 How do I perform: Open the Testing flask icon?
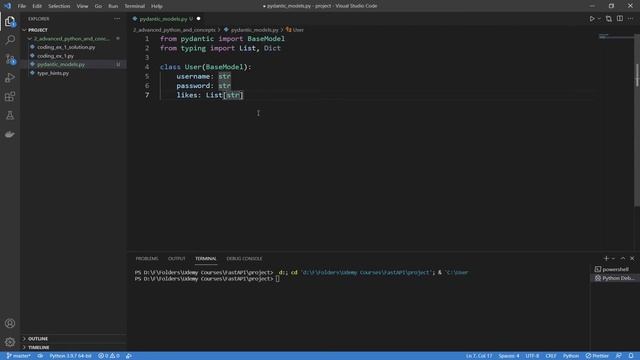pos(10,116)
